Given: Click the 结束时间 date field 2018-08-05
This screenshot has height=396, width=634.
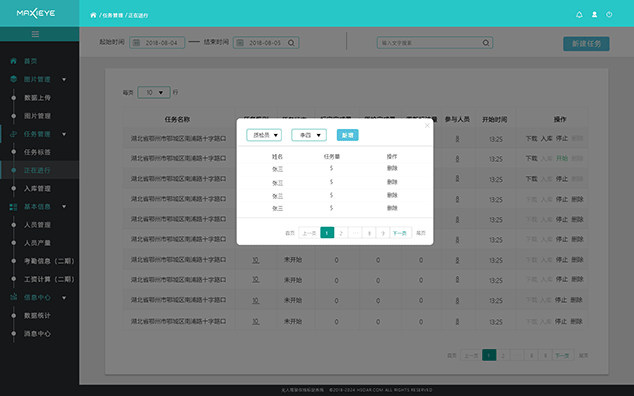Looking at the screenshot, I should (x=266, y=42).
